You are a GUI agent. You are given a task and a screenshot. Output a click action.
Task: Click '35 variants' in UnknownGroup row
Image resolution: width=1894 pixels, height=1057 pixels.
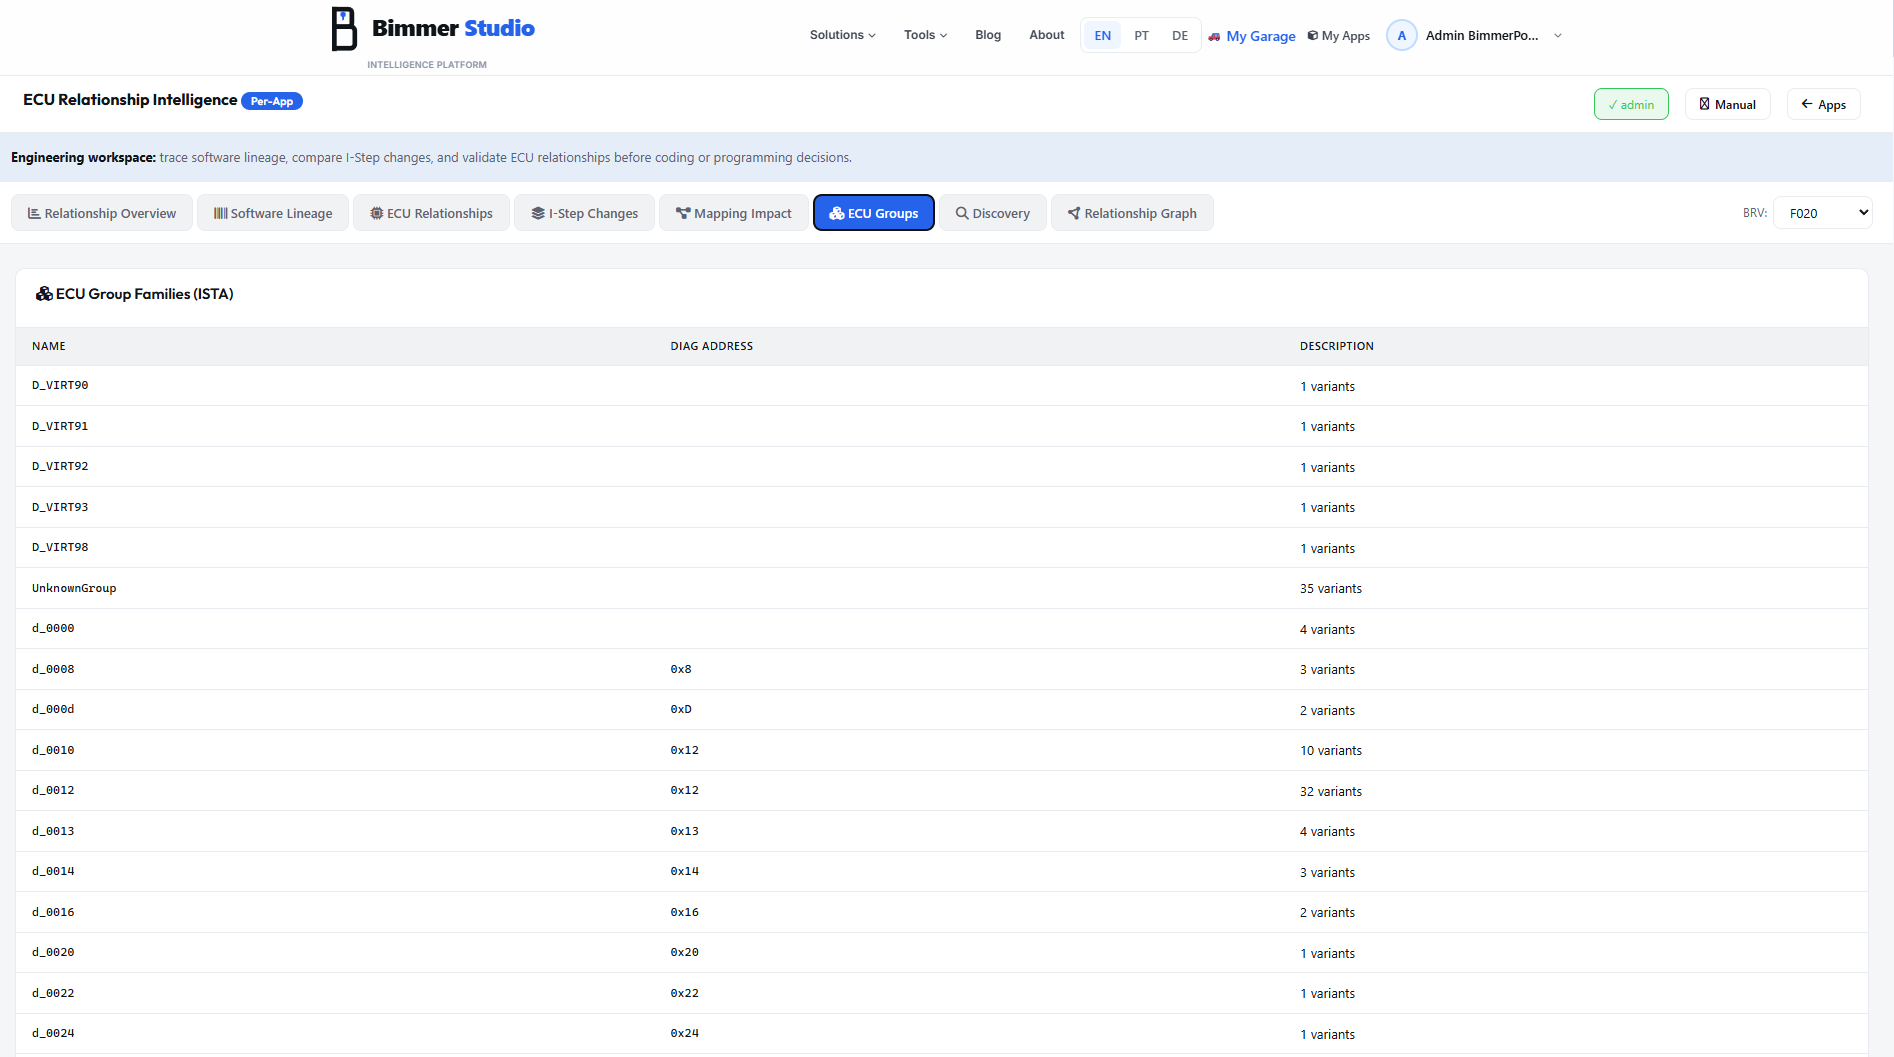pos(1331,589)
